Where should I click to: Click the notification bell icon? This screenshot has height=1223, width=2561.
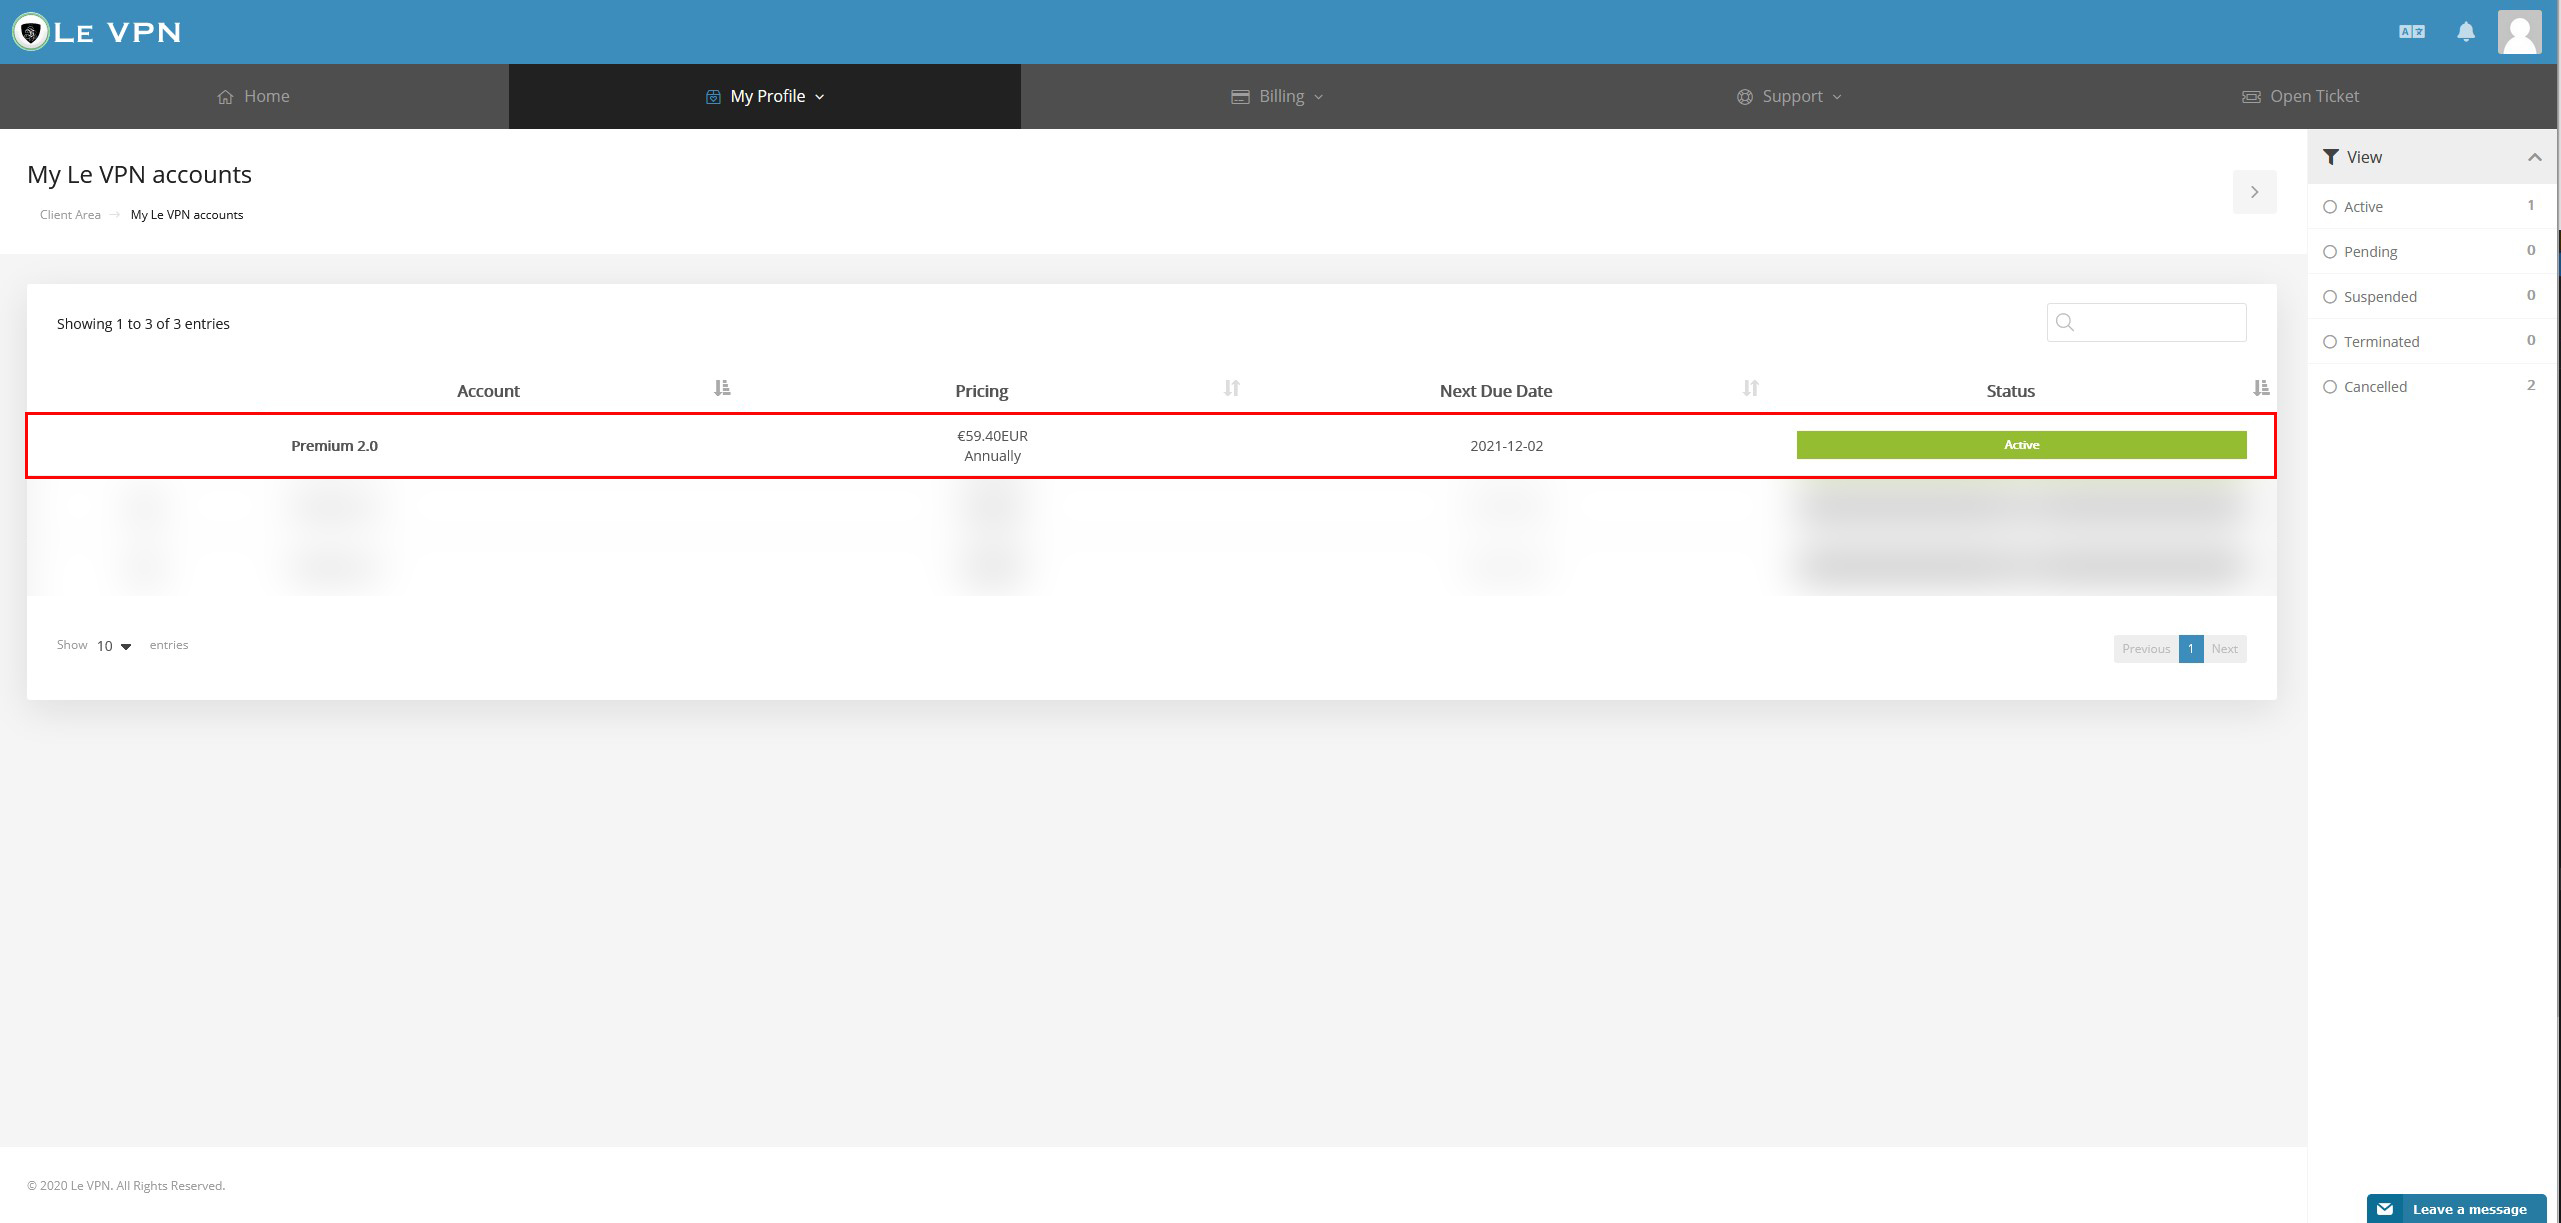click(2466, 31)
